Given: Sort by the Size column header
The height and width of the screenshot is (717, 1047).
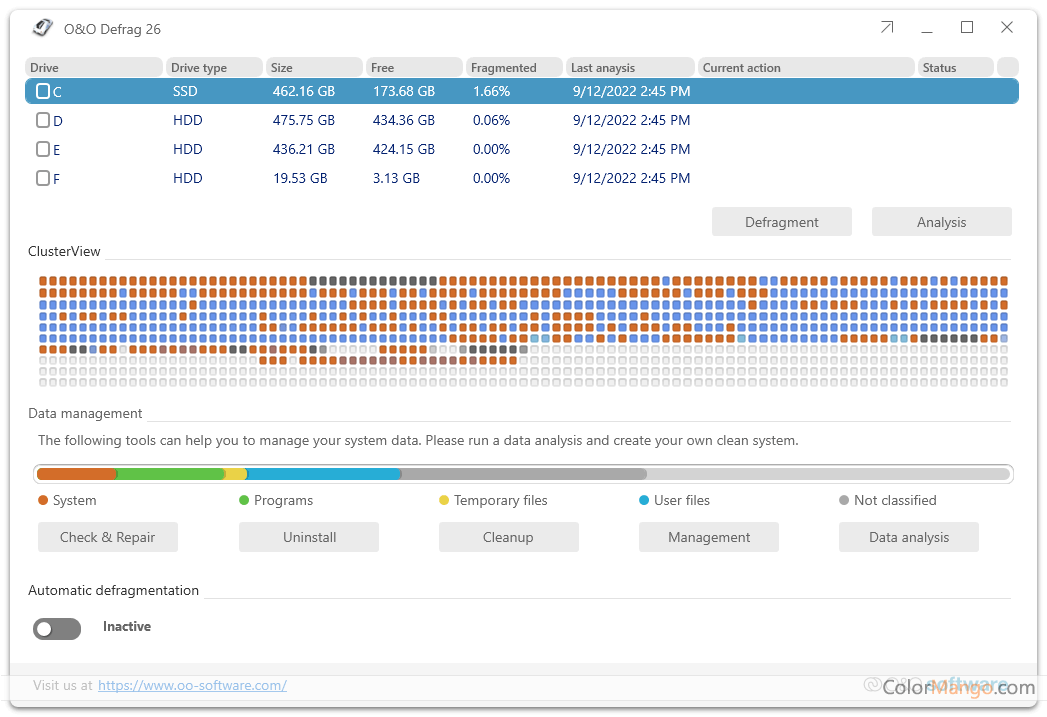Looking at the screenshot, I should tap(314, 67).
